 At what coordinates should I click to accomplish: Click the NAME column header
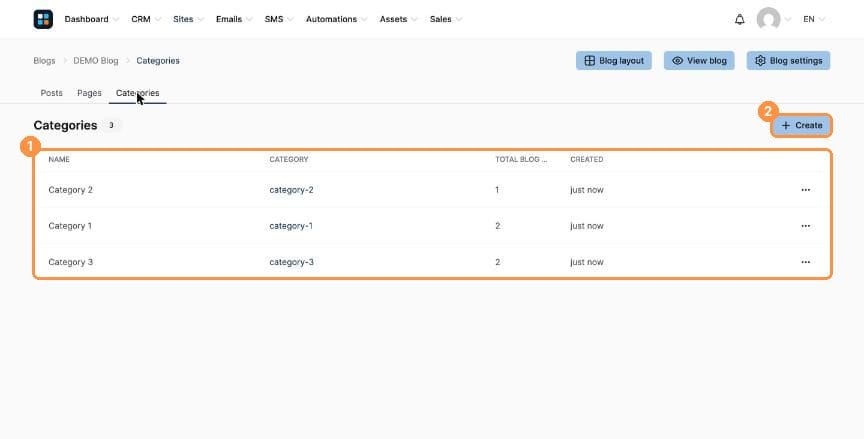[59, 159]
